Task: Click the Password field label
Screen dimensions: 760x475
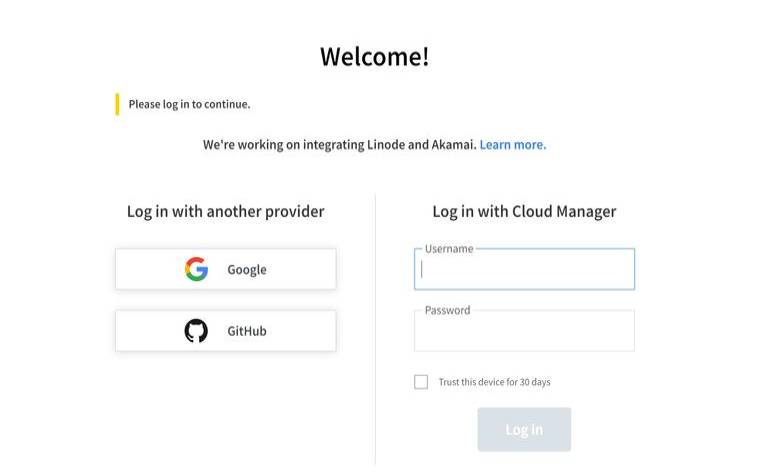Action: tap(447, 310)
